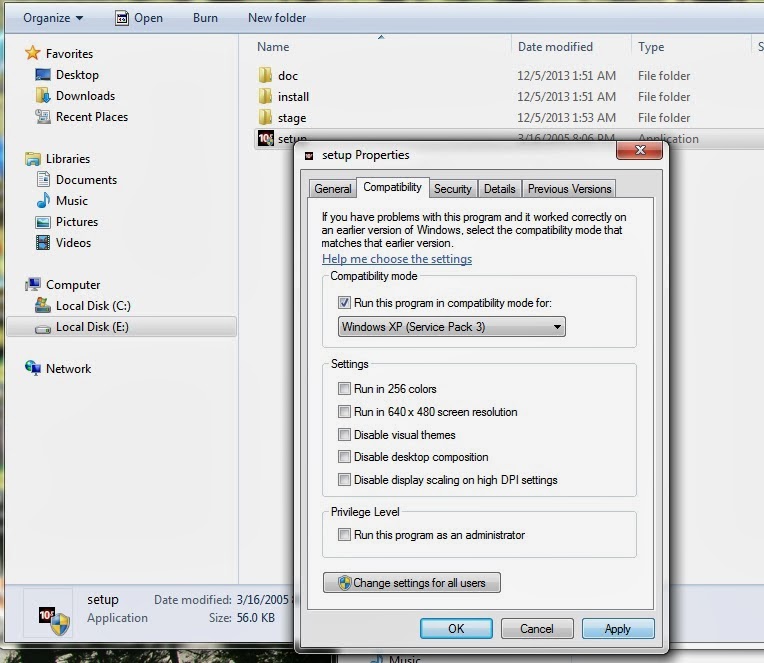
Task: Click the stage folder icon
Action: [265, 117]
